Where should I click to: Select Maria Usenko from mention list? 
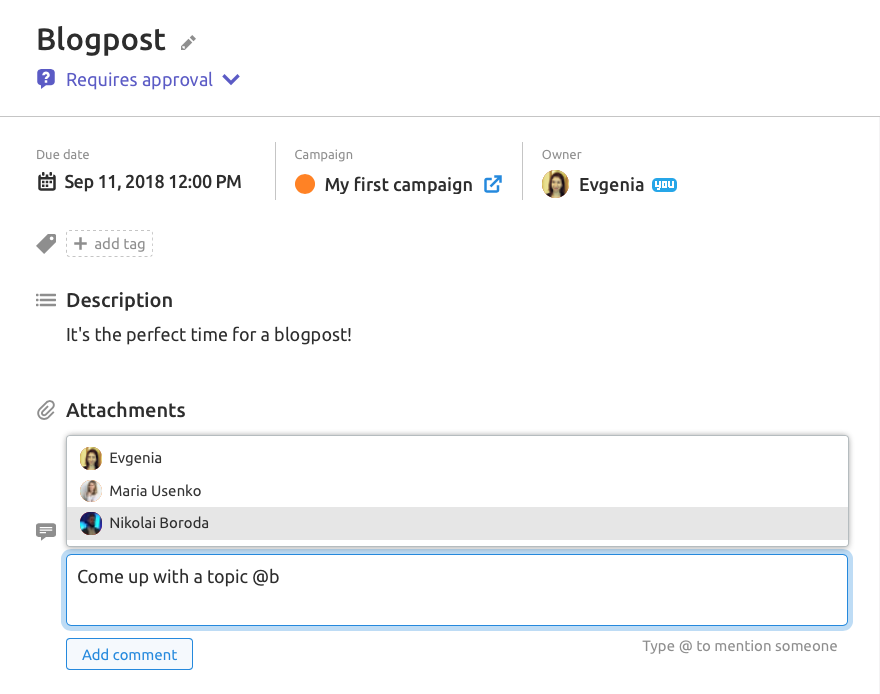[457, 491]
